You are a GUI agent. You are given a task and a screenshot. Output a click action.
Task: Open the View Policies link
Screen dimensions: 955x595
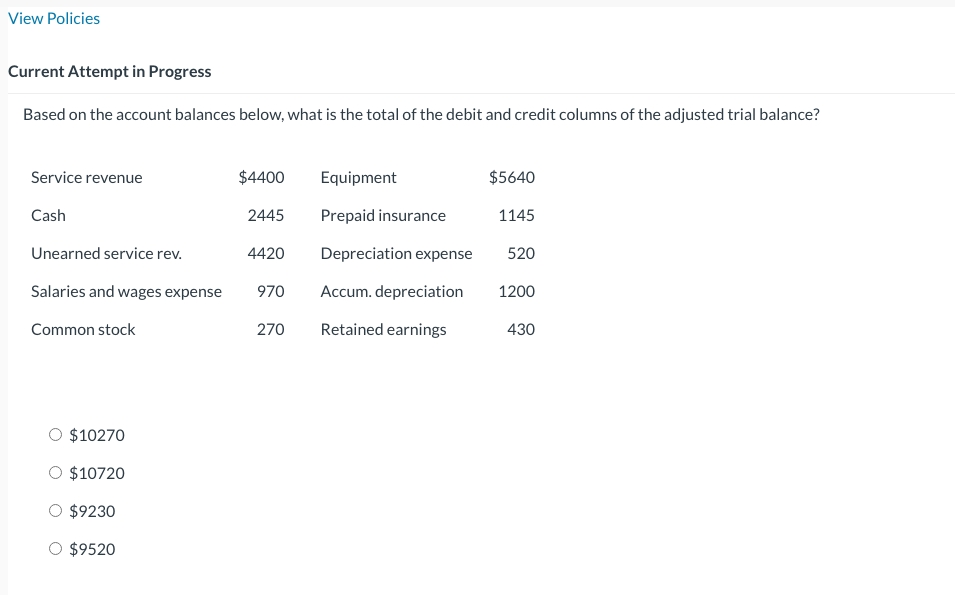click(54, 18)
